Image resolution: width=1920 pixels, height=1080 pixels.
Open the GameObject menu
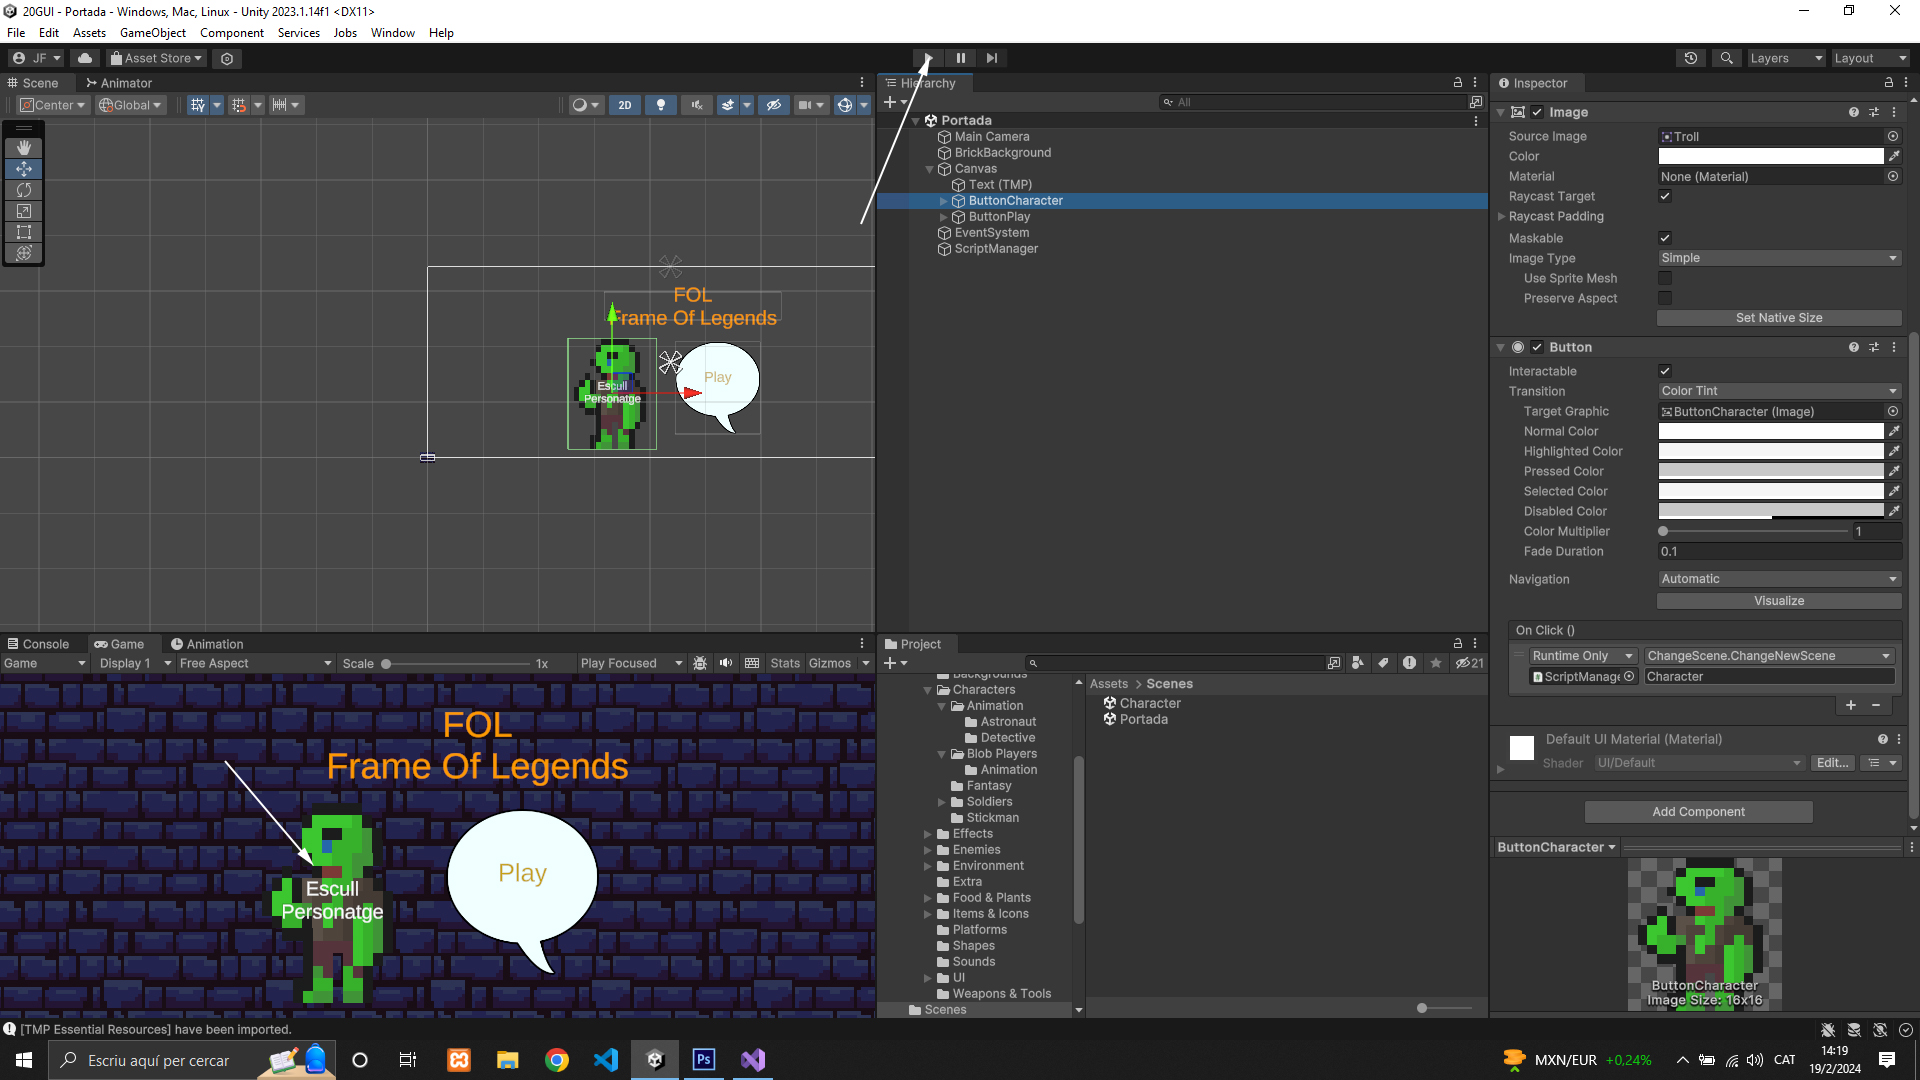(152, 33)
